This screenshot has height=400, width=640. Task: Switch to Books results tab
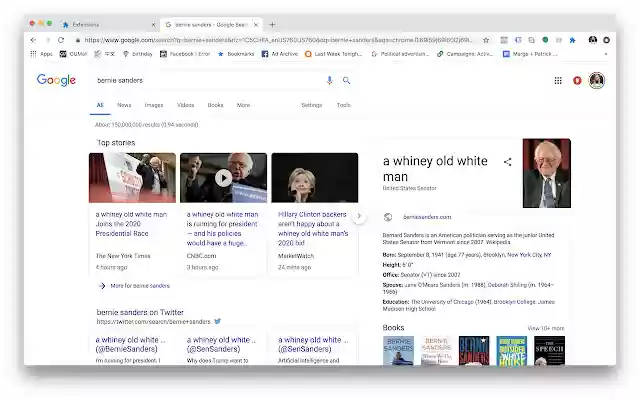coord(215,105)
